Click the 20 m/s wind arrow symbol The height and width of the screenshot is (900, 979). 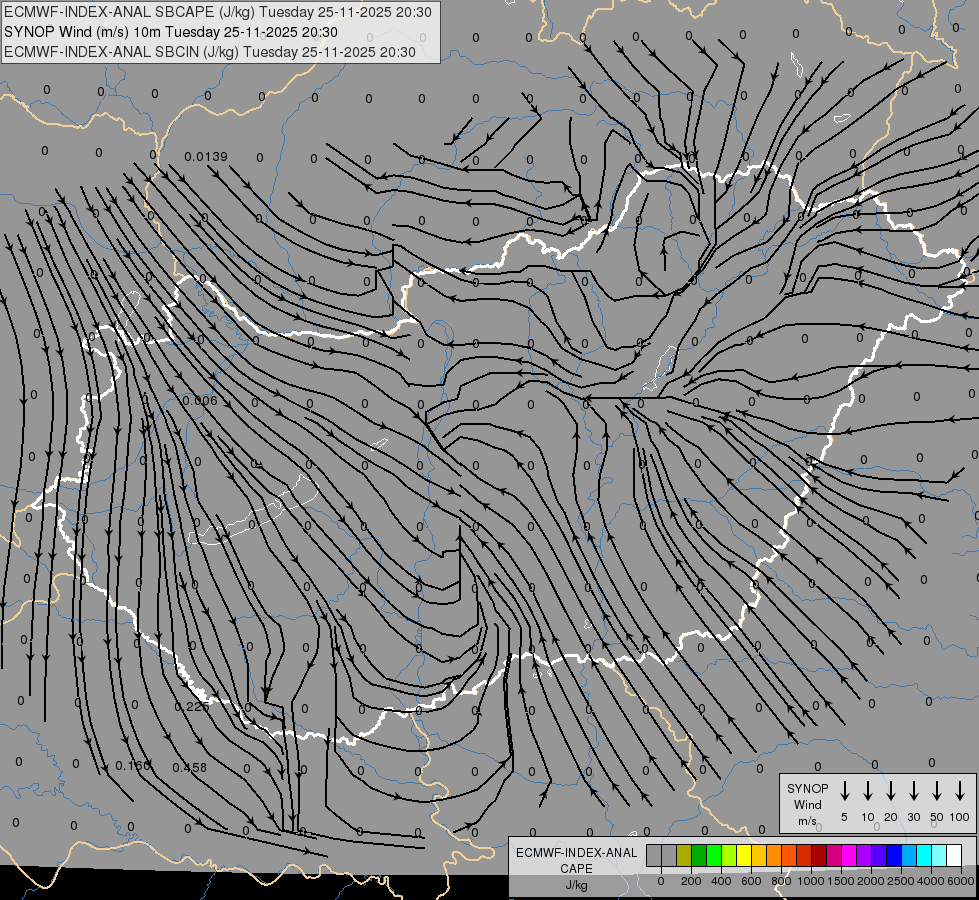[891, 791]
